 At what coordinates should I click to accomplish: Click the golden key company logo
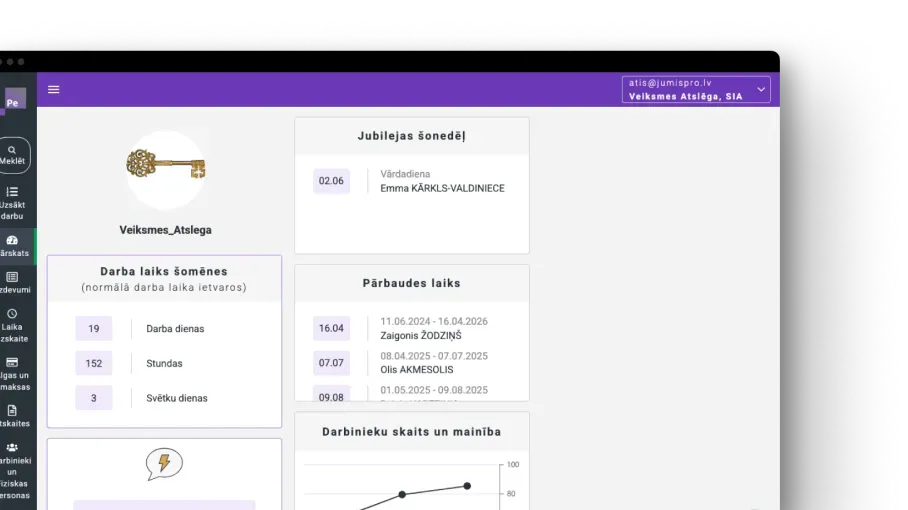click(166, 165)
